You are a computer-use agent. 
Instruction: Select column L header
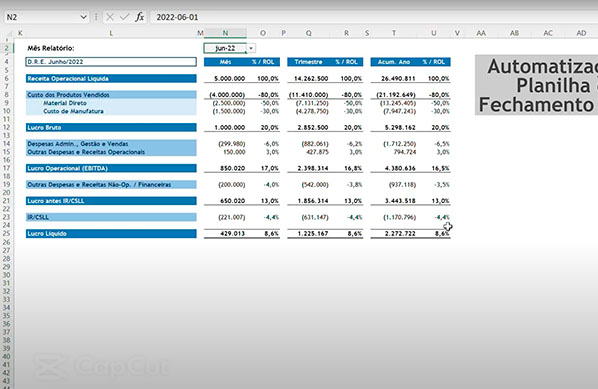pos(111,33)
